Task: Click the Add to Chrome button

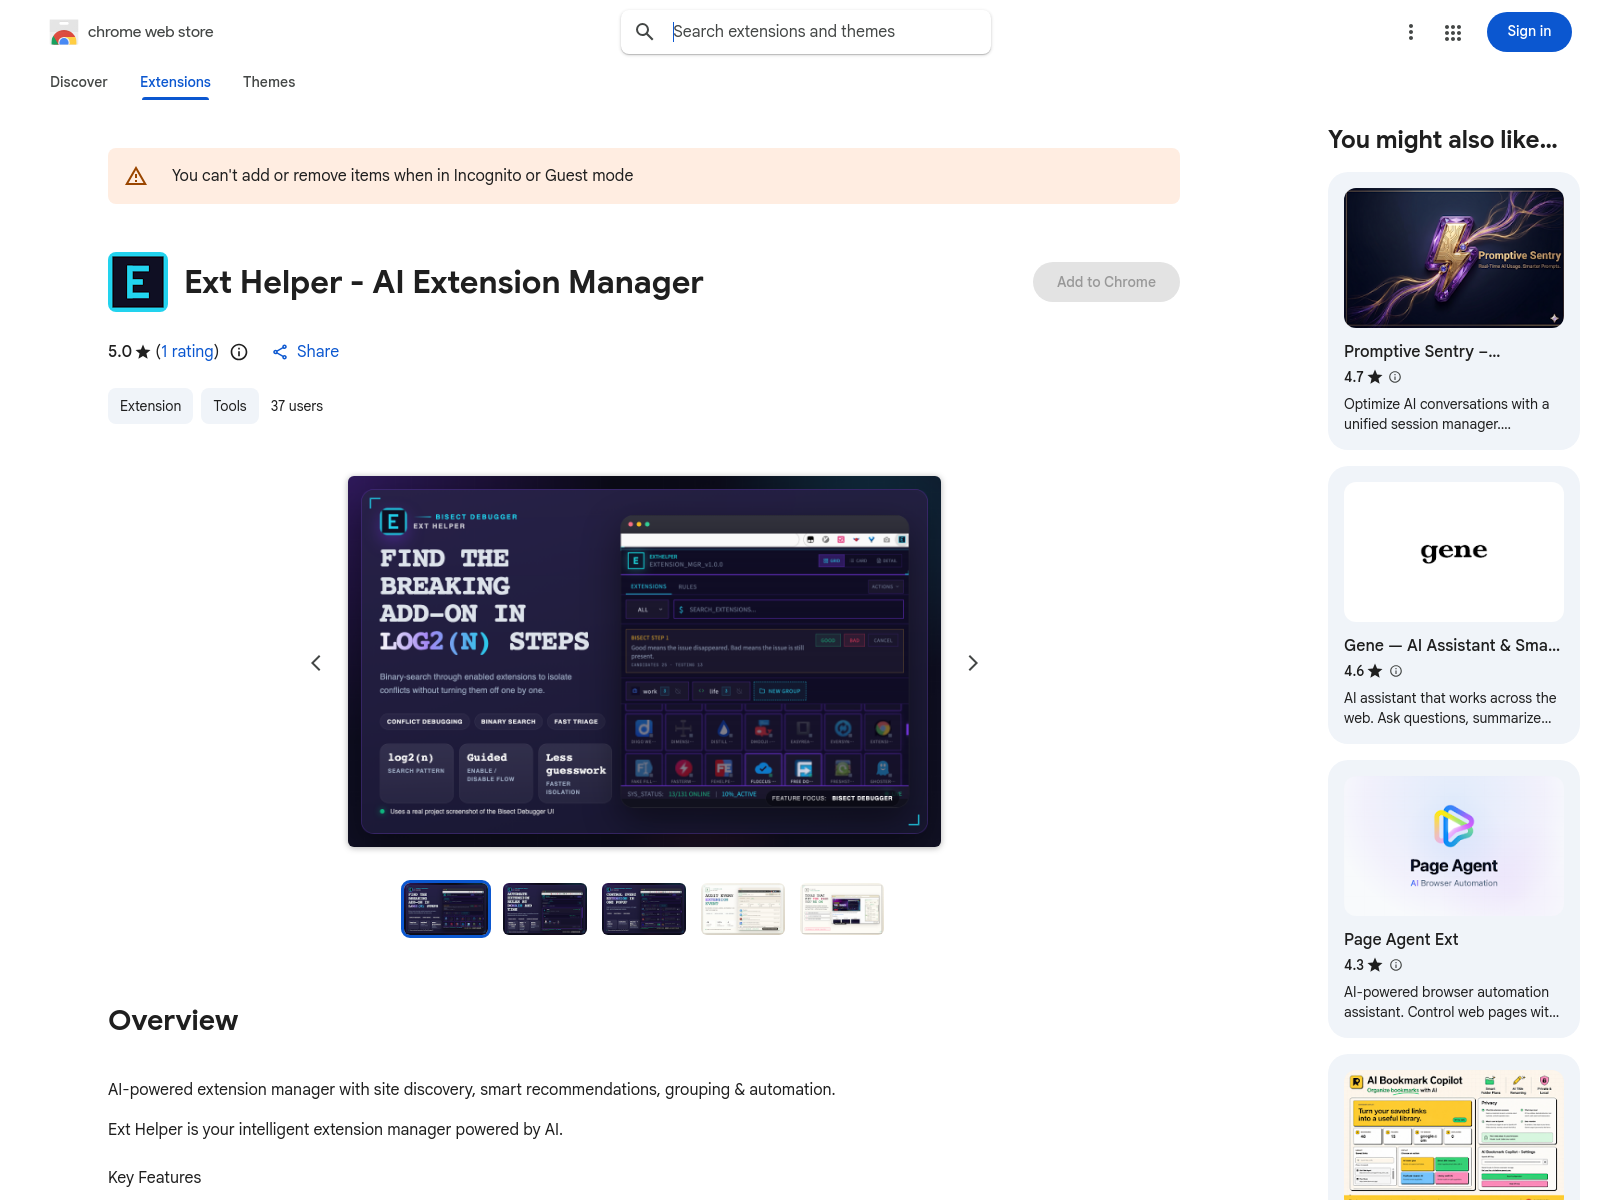Action: pos(1106,282)
